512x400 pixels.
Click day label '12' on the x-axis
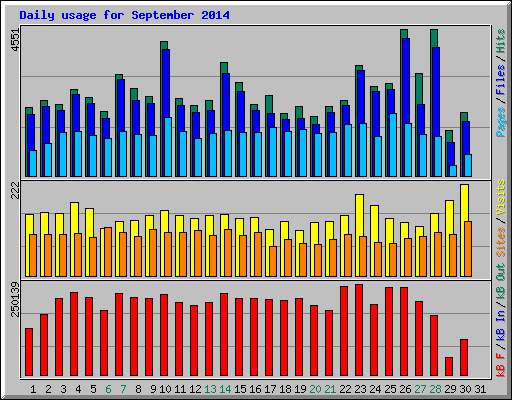pyautogui.click(x=195, y=389)
